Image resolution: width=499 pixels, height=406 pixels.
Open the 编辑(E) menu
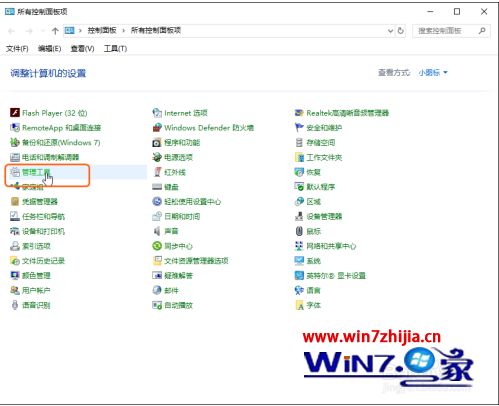click(49, 49)
